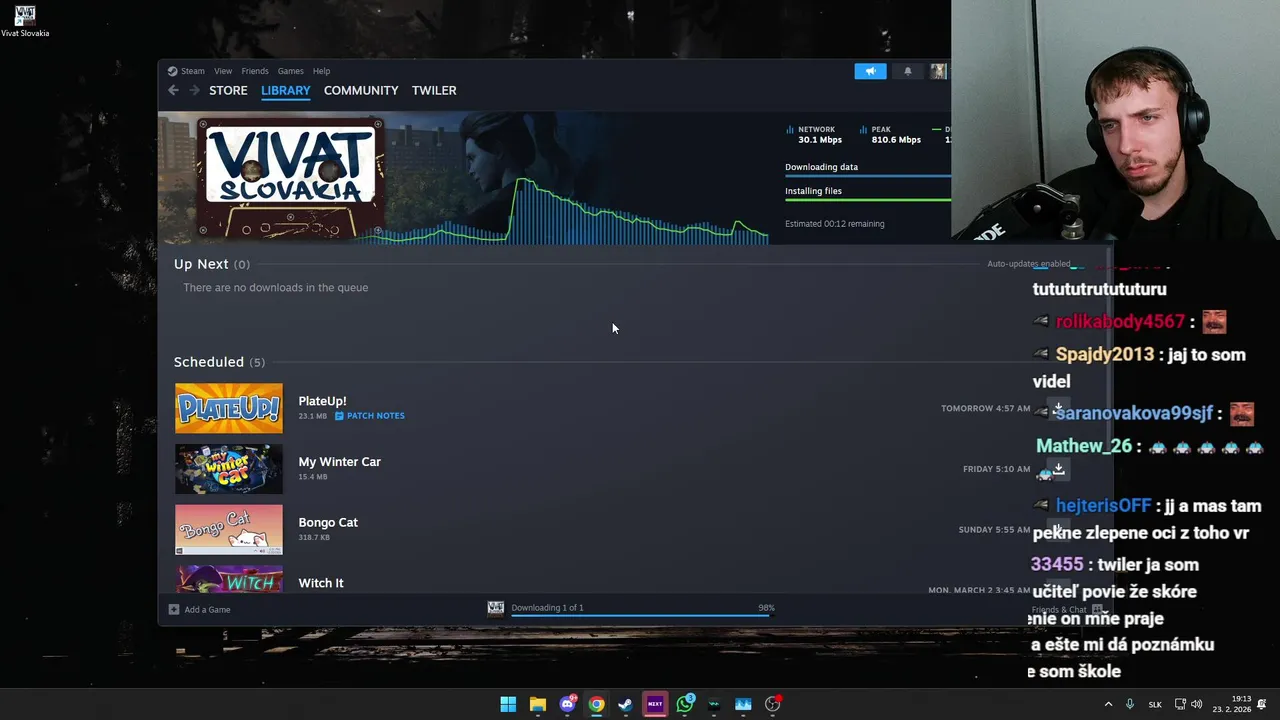Expand the system tray hidden icons chevron
The width and height of the screenshot is (1280, 720).
tap(1108, 704)
